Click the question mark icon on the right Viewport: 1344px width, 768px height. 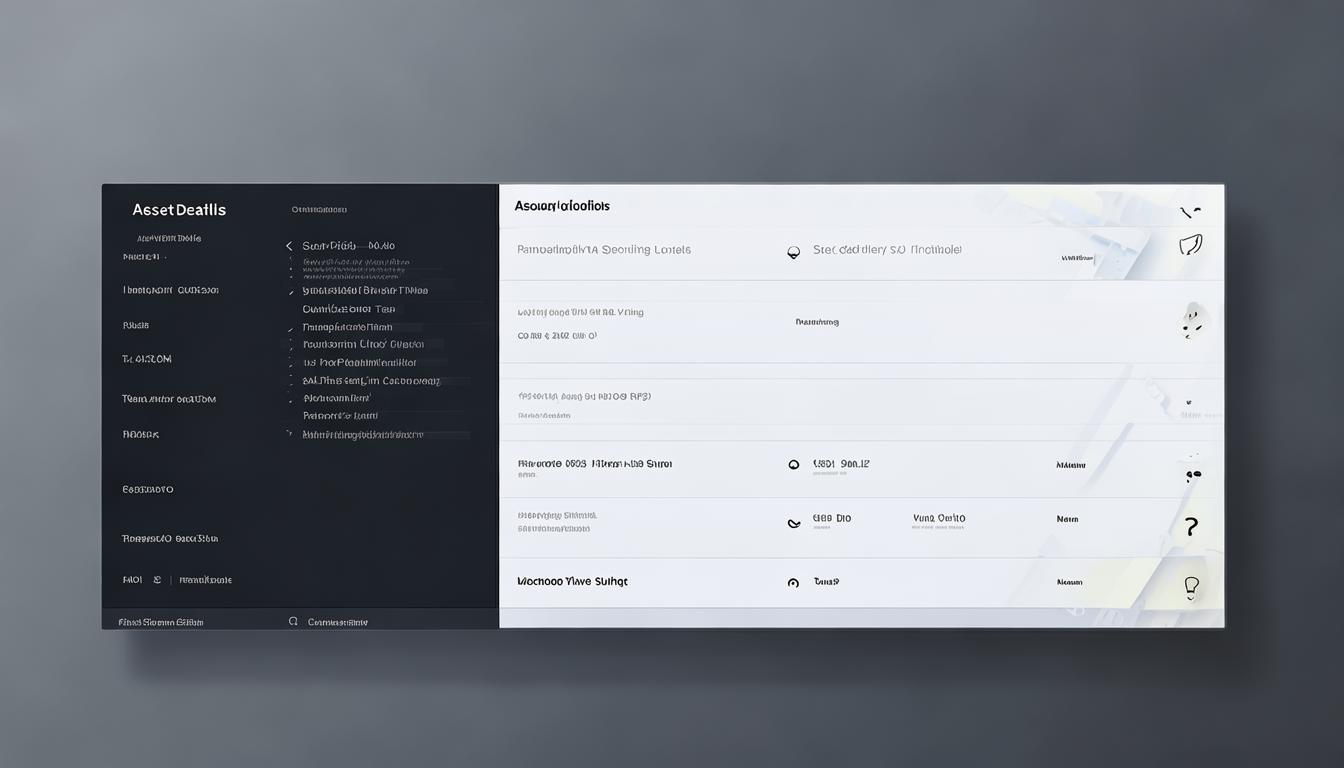tap(1190, 527)
